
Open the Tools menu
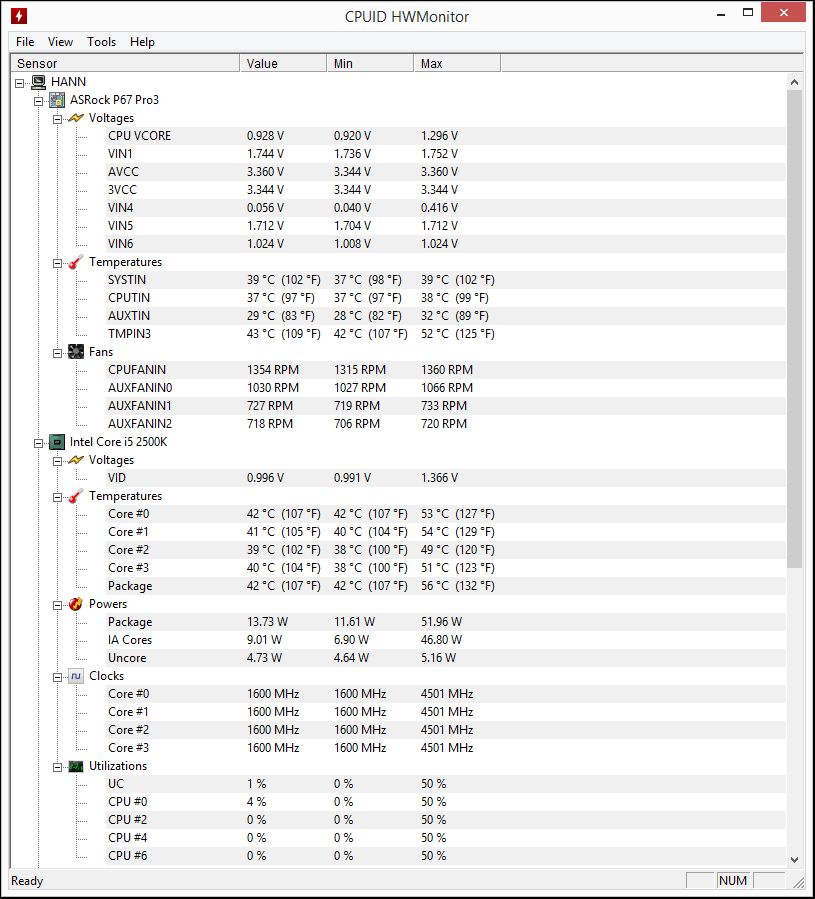click(101, 42)
